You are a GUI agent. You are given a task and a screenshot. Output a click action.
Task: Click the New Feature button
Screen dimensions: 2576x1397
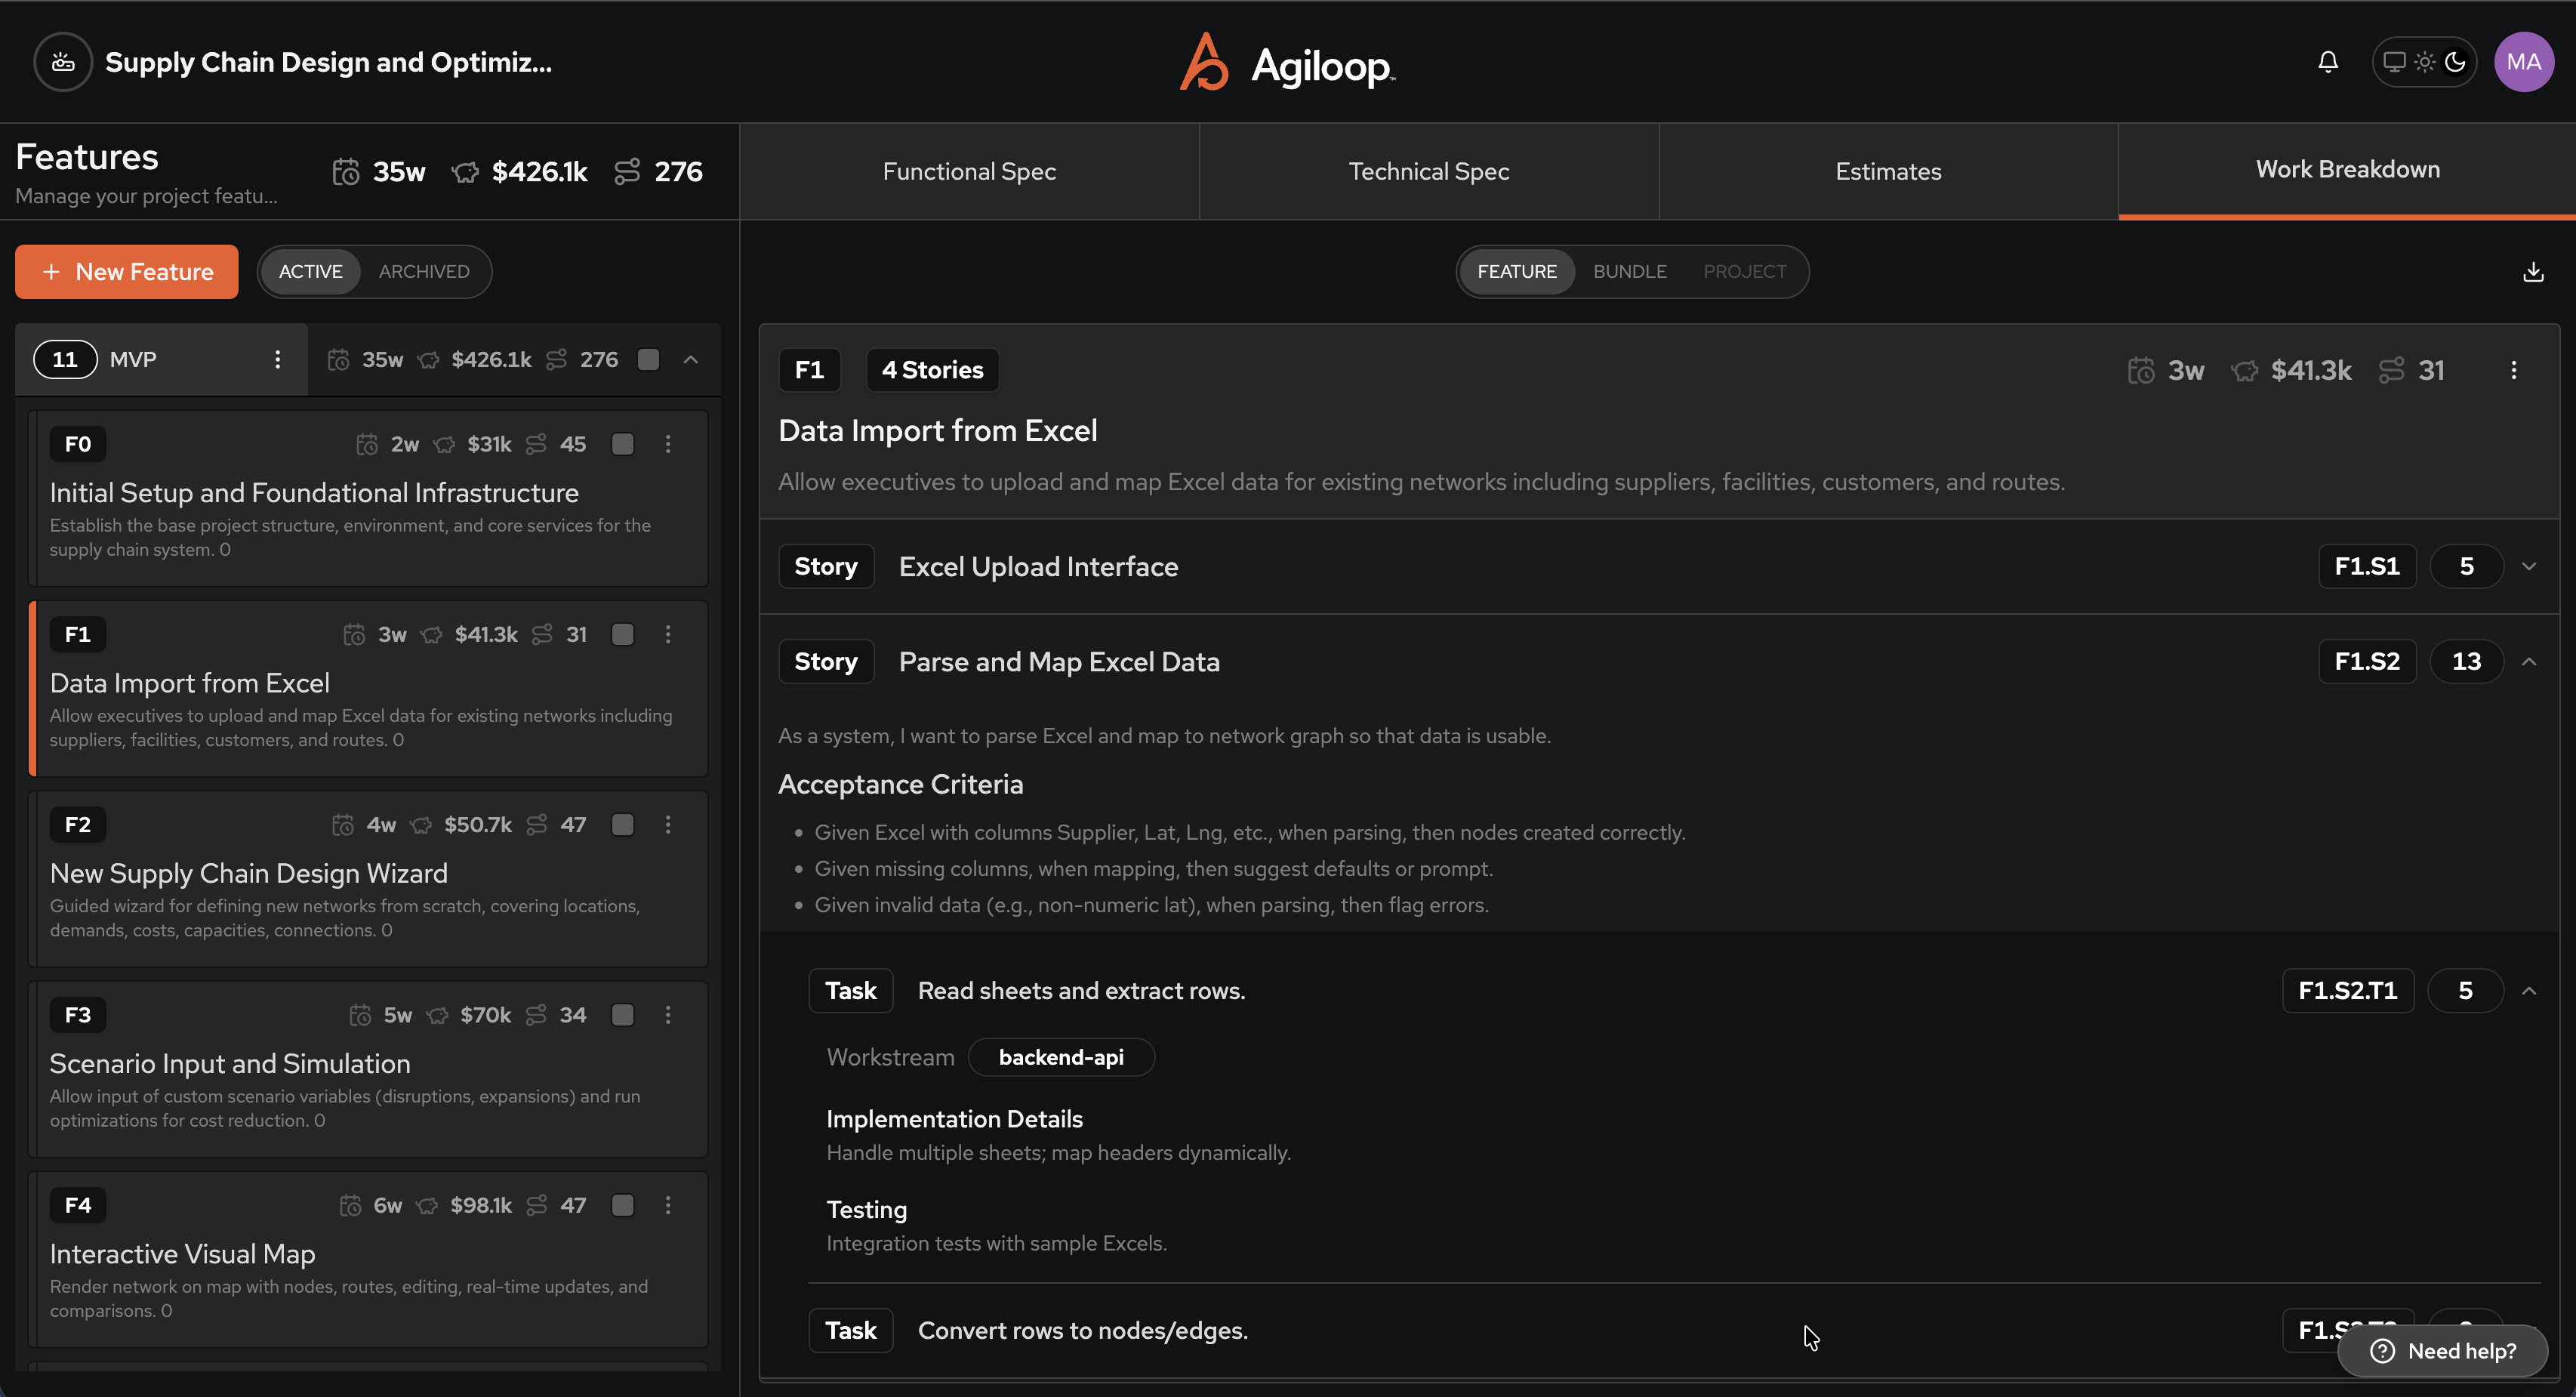point(127,272)
